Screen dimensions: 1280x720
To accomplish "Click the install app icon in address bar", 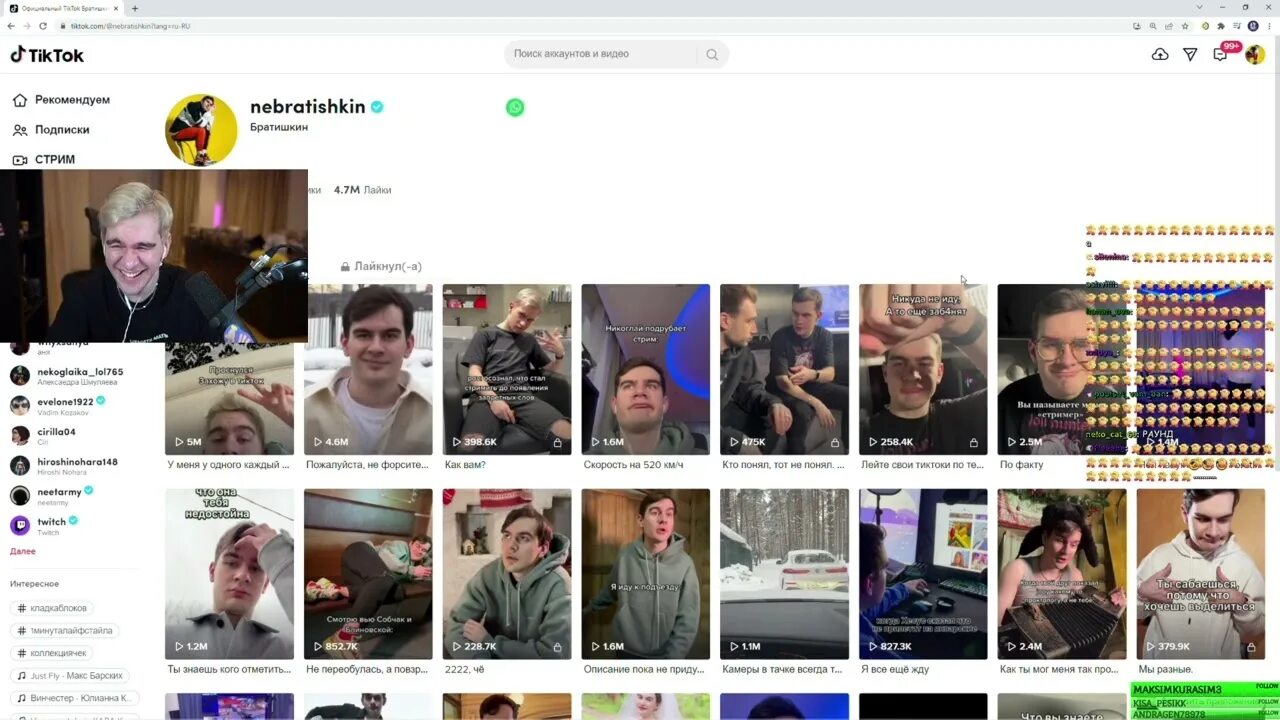I will tap(1137, 26).
